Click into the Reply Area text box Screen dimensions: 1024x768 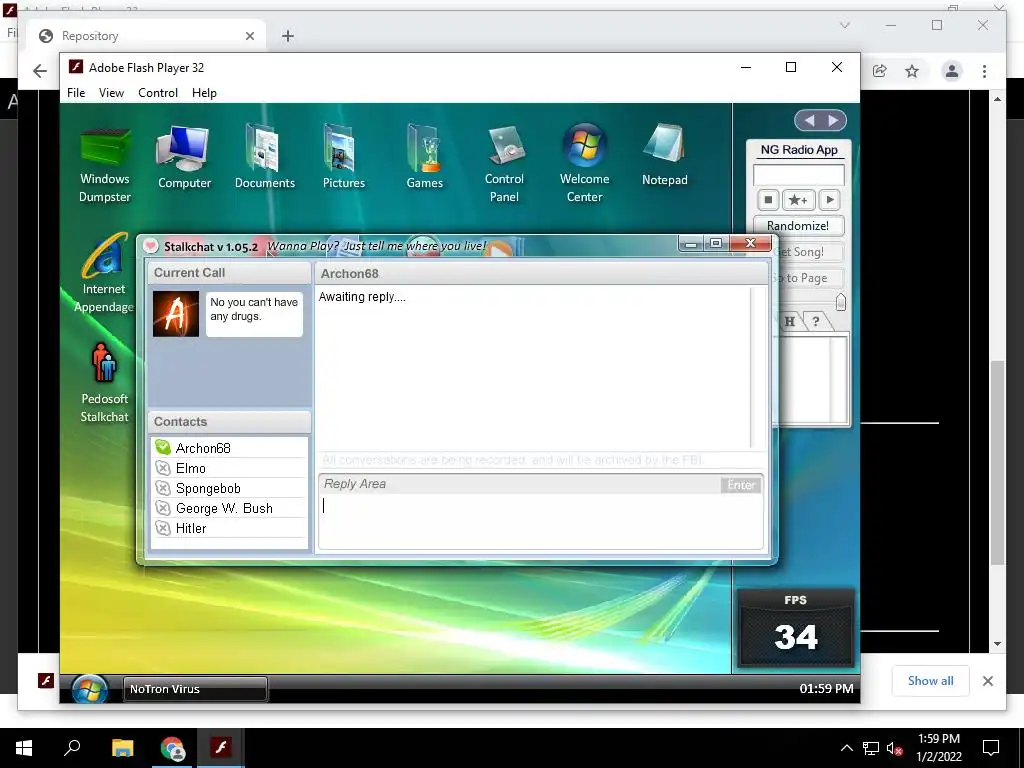[541, 520]
